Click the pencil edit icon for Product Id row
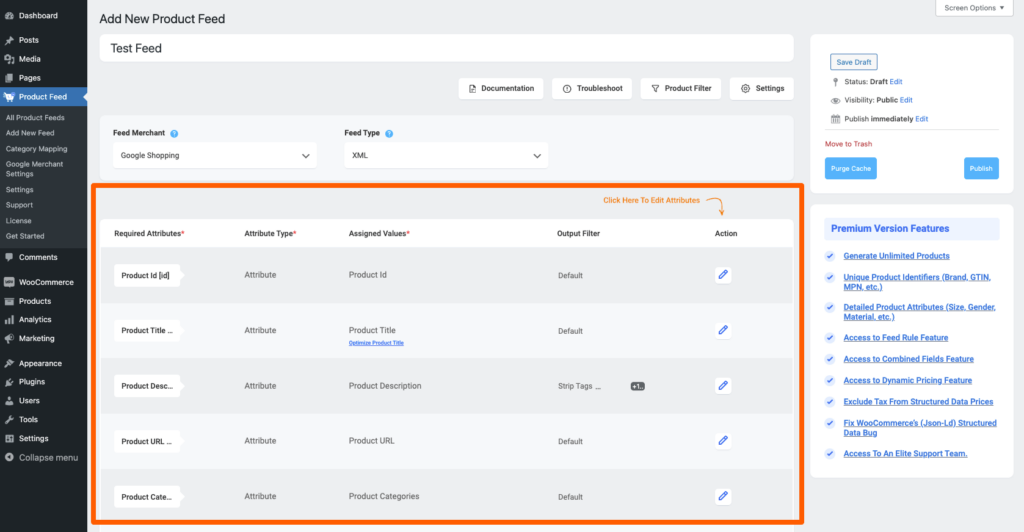1024x532 pixels. 723,275
